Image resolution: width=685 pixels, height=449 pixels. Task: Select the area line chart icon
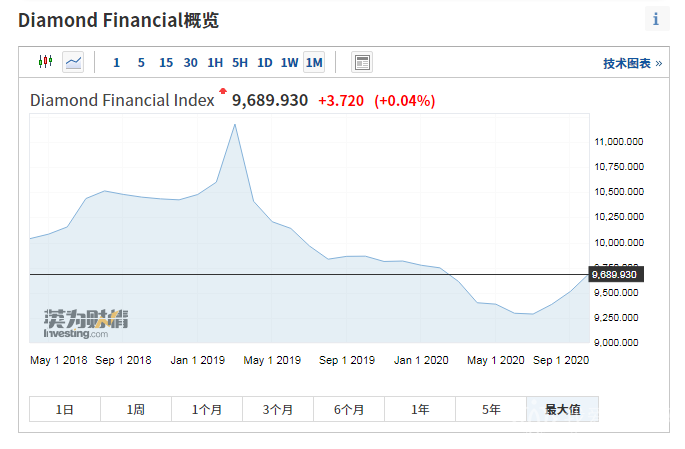point(73,62)
